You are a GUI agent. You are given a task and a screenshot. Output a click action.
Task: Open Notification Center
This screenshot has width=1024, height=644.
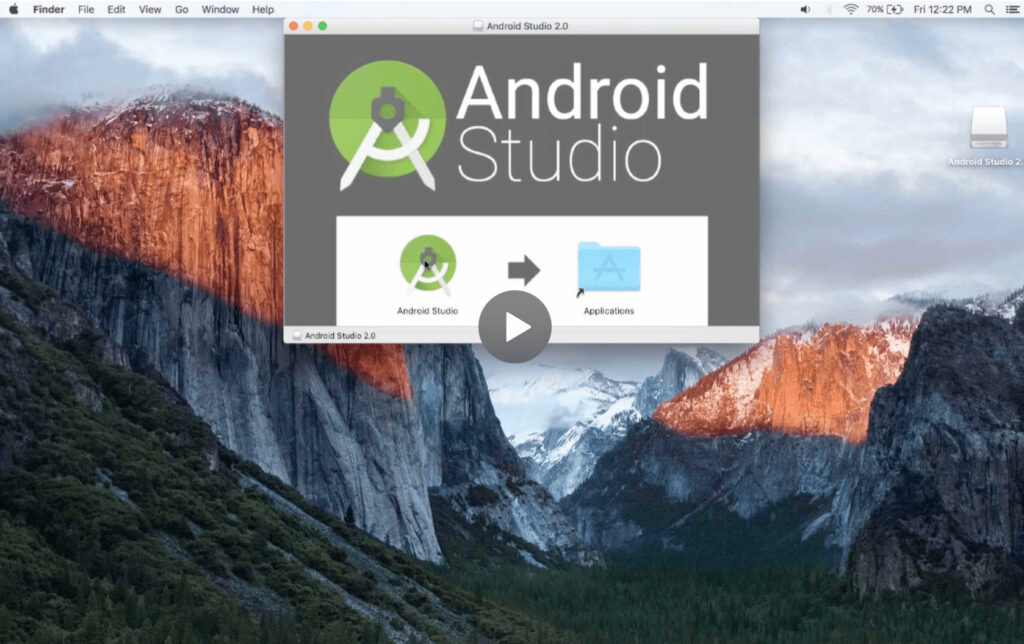[x=1012, y=9]
